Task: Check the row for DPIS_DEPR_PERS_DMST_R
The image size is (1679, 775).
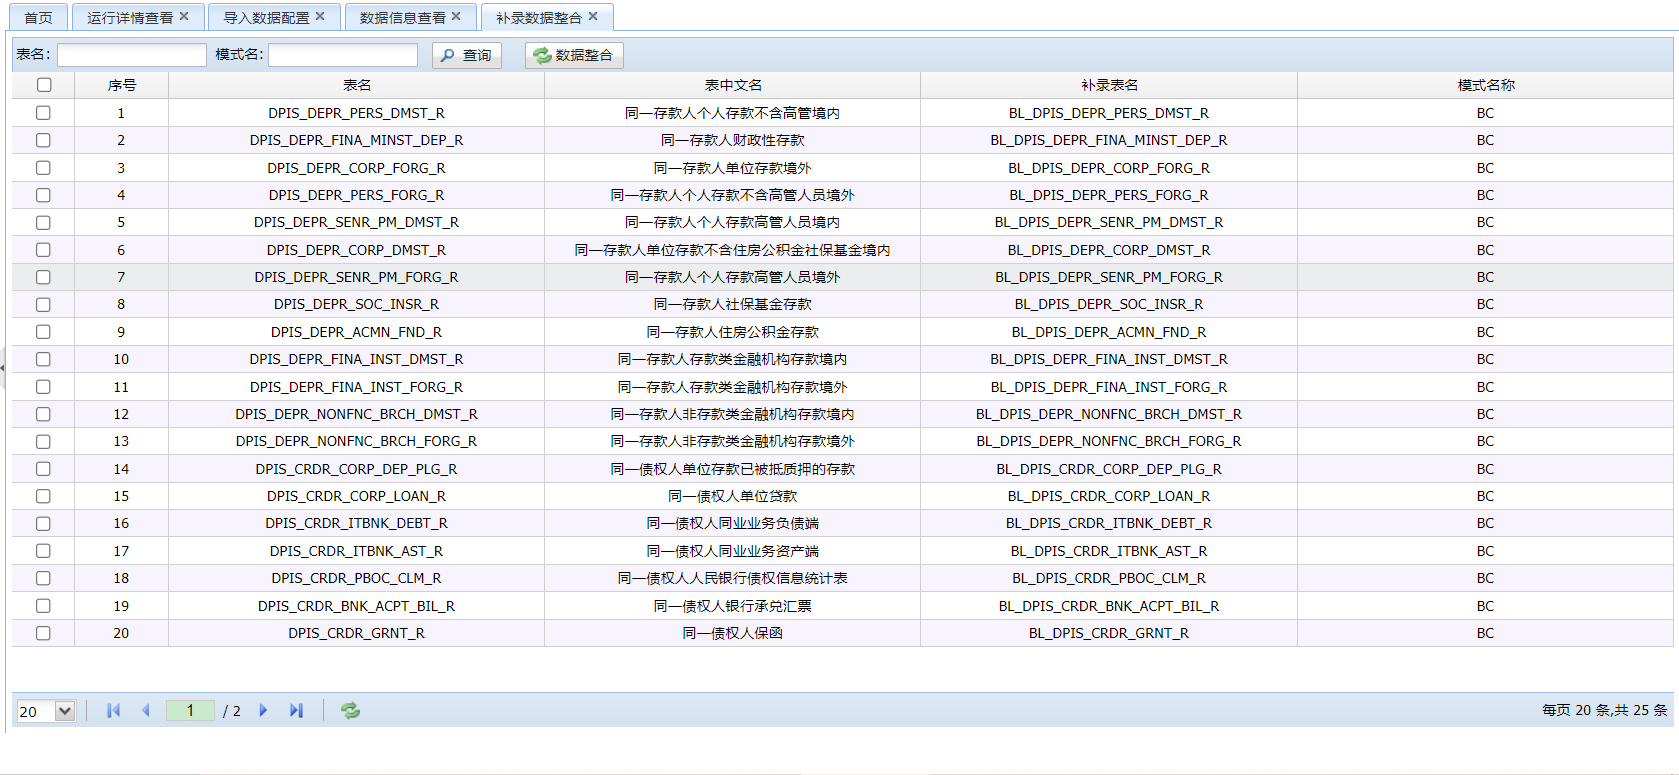Action: [x=43, y=113]
